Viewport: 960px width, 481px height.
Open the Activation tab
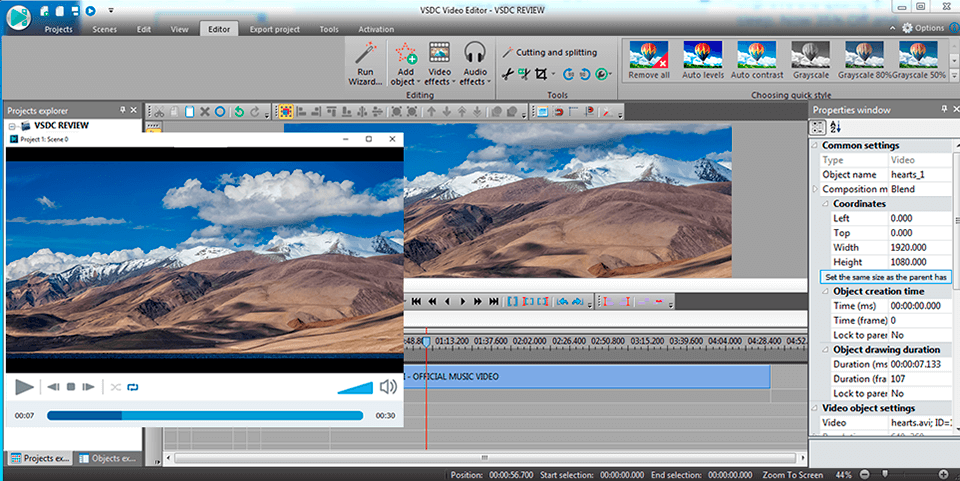tap(376, 29)
